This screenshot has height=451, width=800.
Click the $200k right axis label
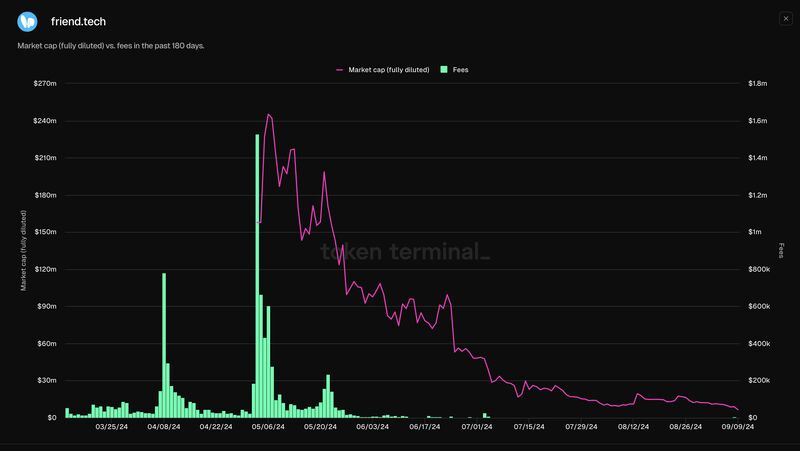point(759,381)
